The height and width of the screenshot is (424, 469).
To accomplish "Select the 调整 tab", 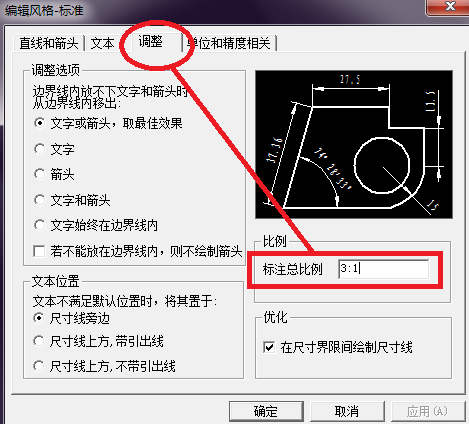I will pos(151,41).
